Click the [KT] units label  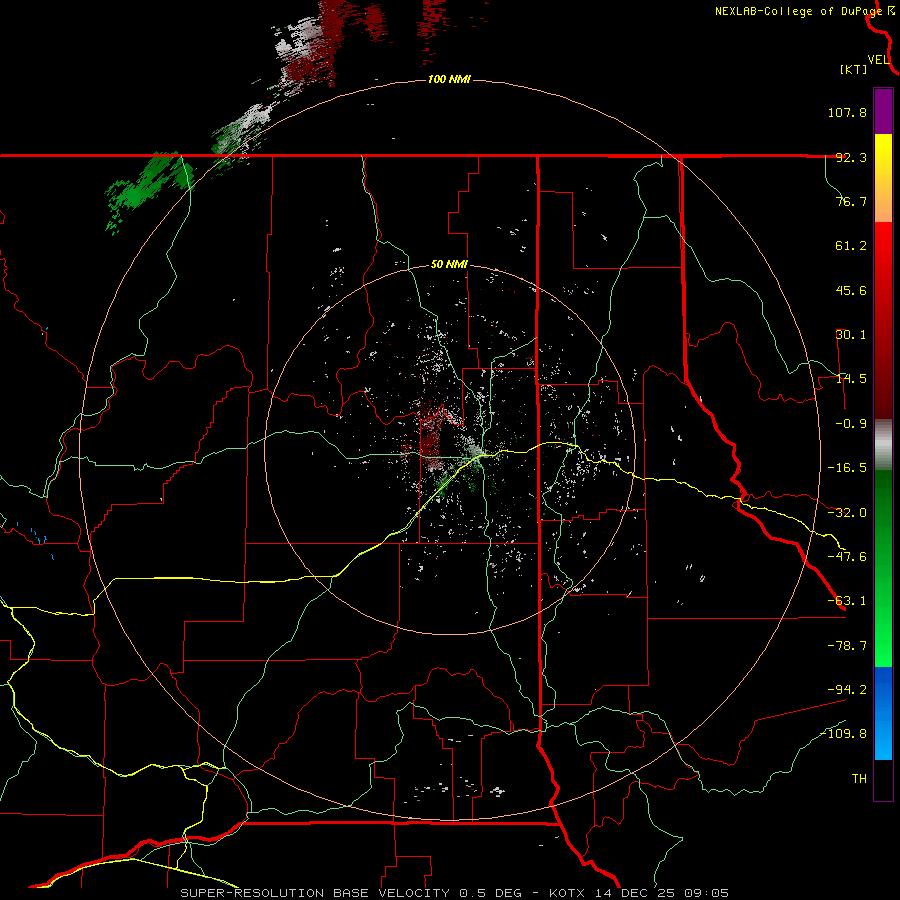pos(854,69)
